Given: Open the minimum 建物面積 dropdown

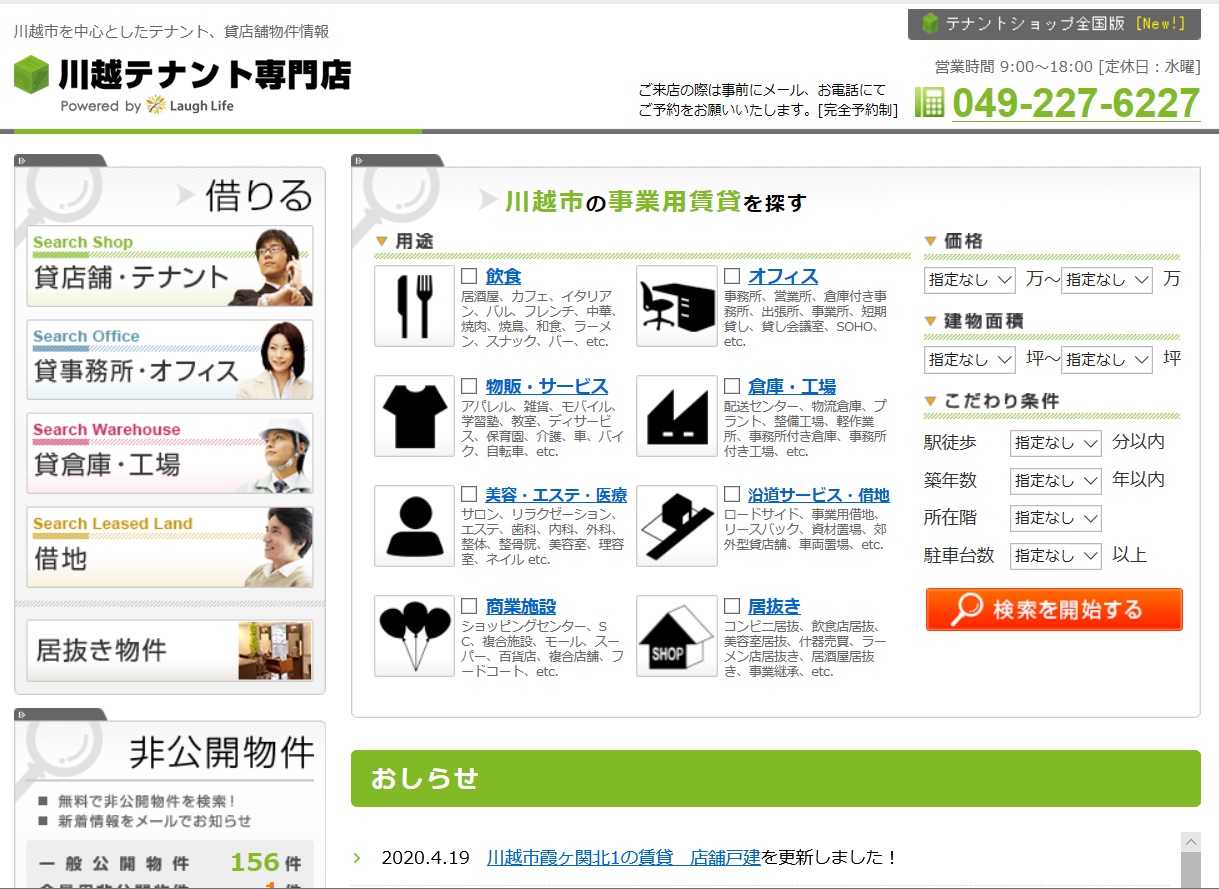Looking at the screenshot, I should point(970,359).
